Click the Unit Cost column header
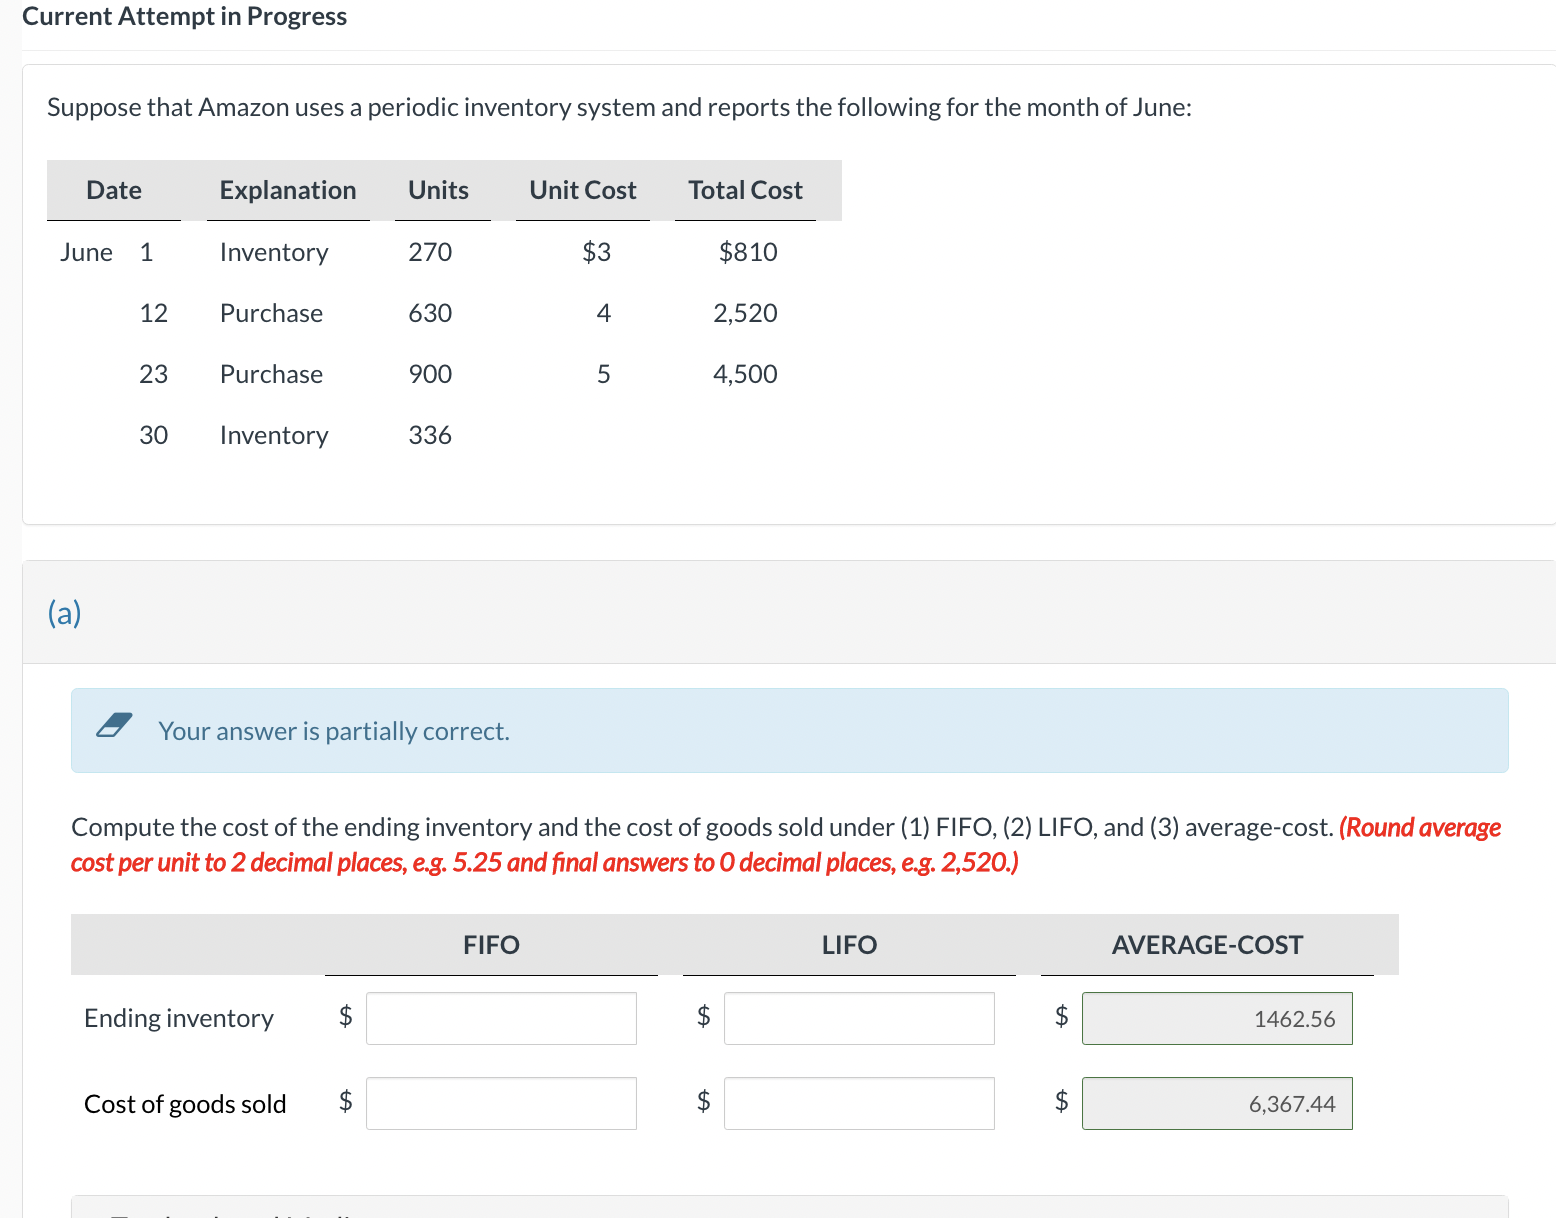This screenshot has height=1218, width=1556. [583, 190]
